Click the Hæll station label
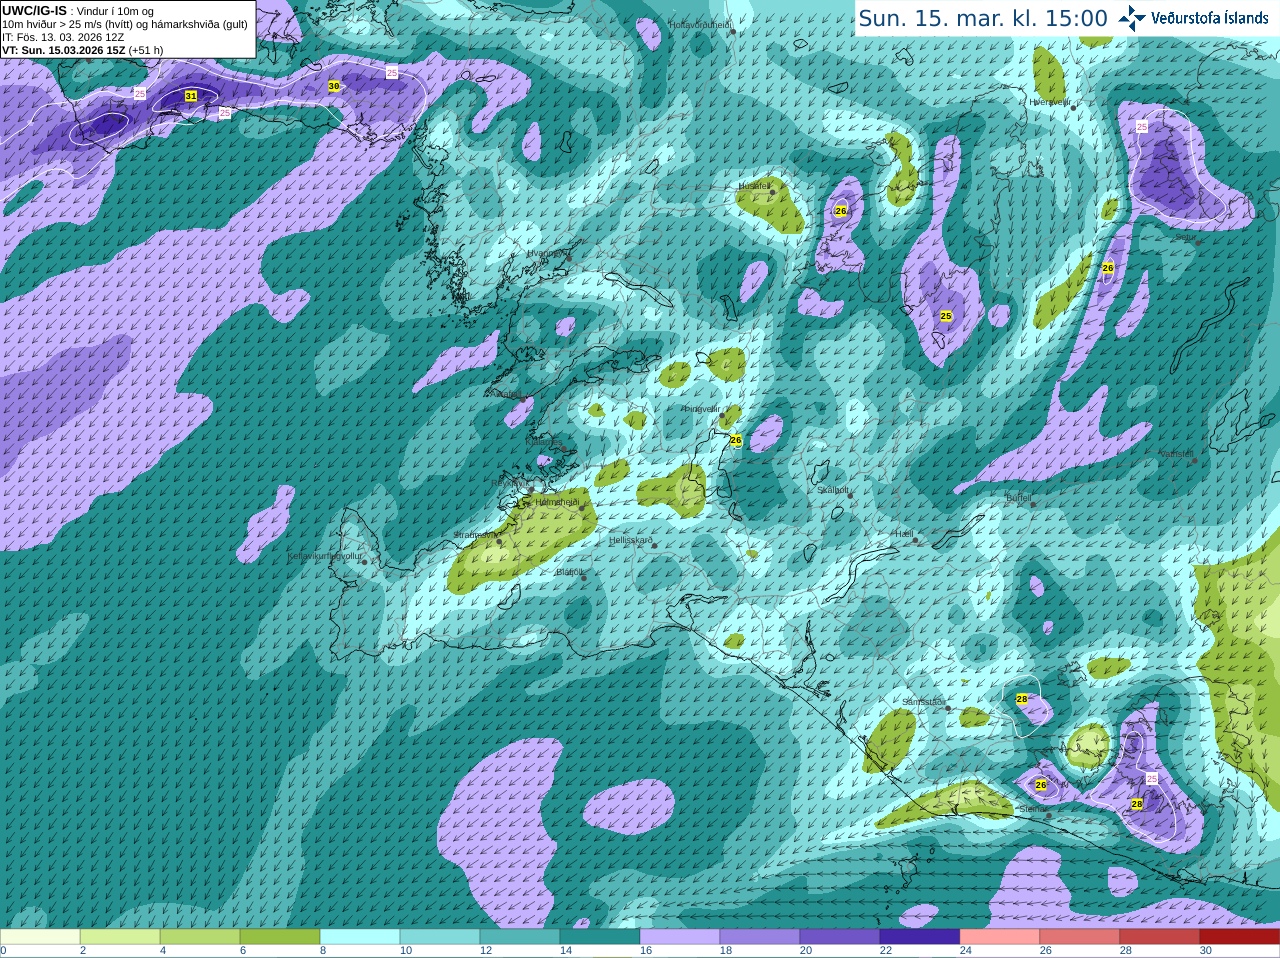 point(905,534)
